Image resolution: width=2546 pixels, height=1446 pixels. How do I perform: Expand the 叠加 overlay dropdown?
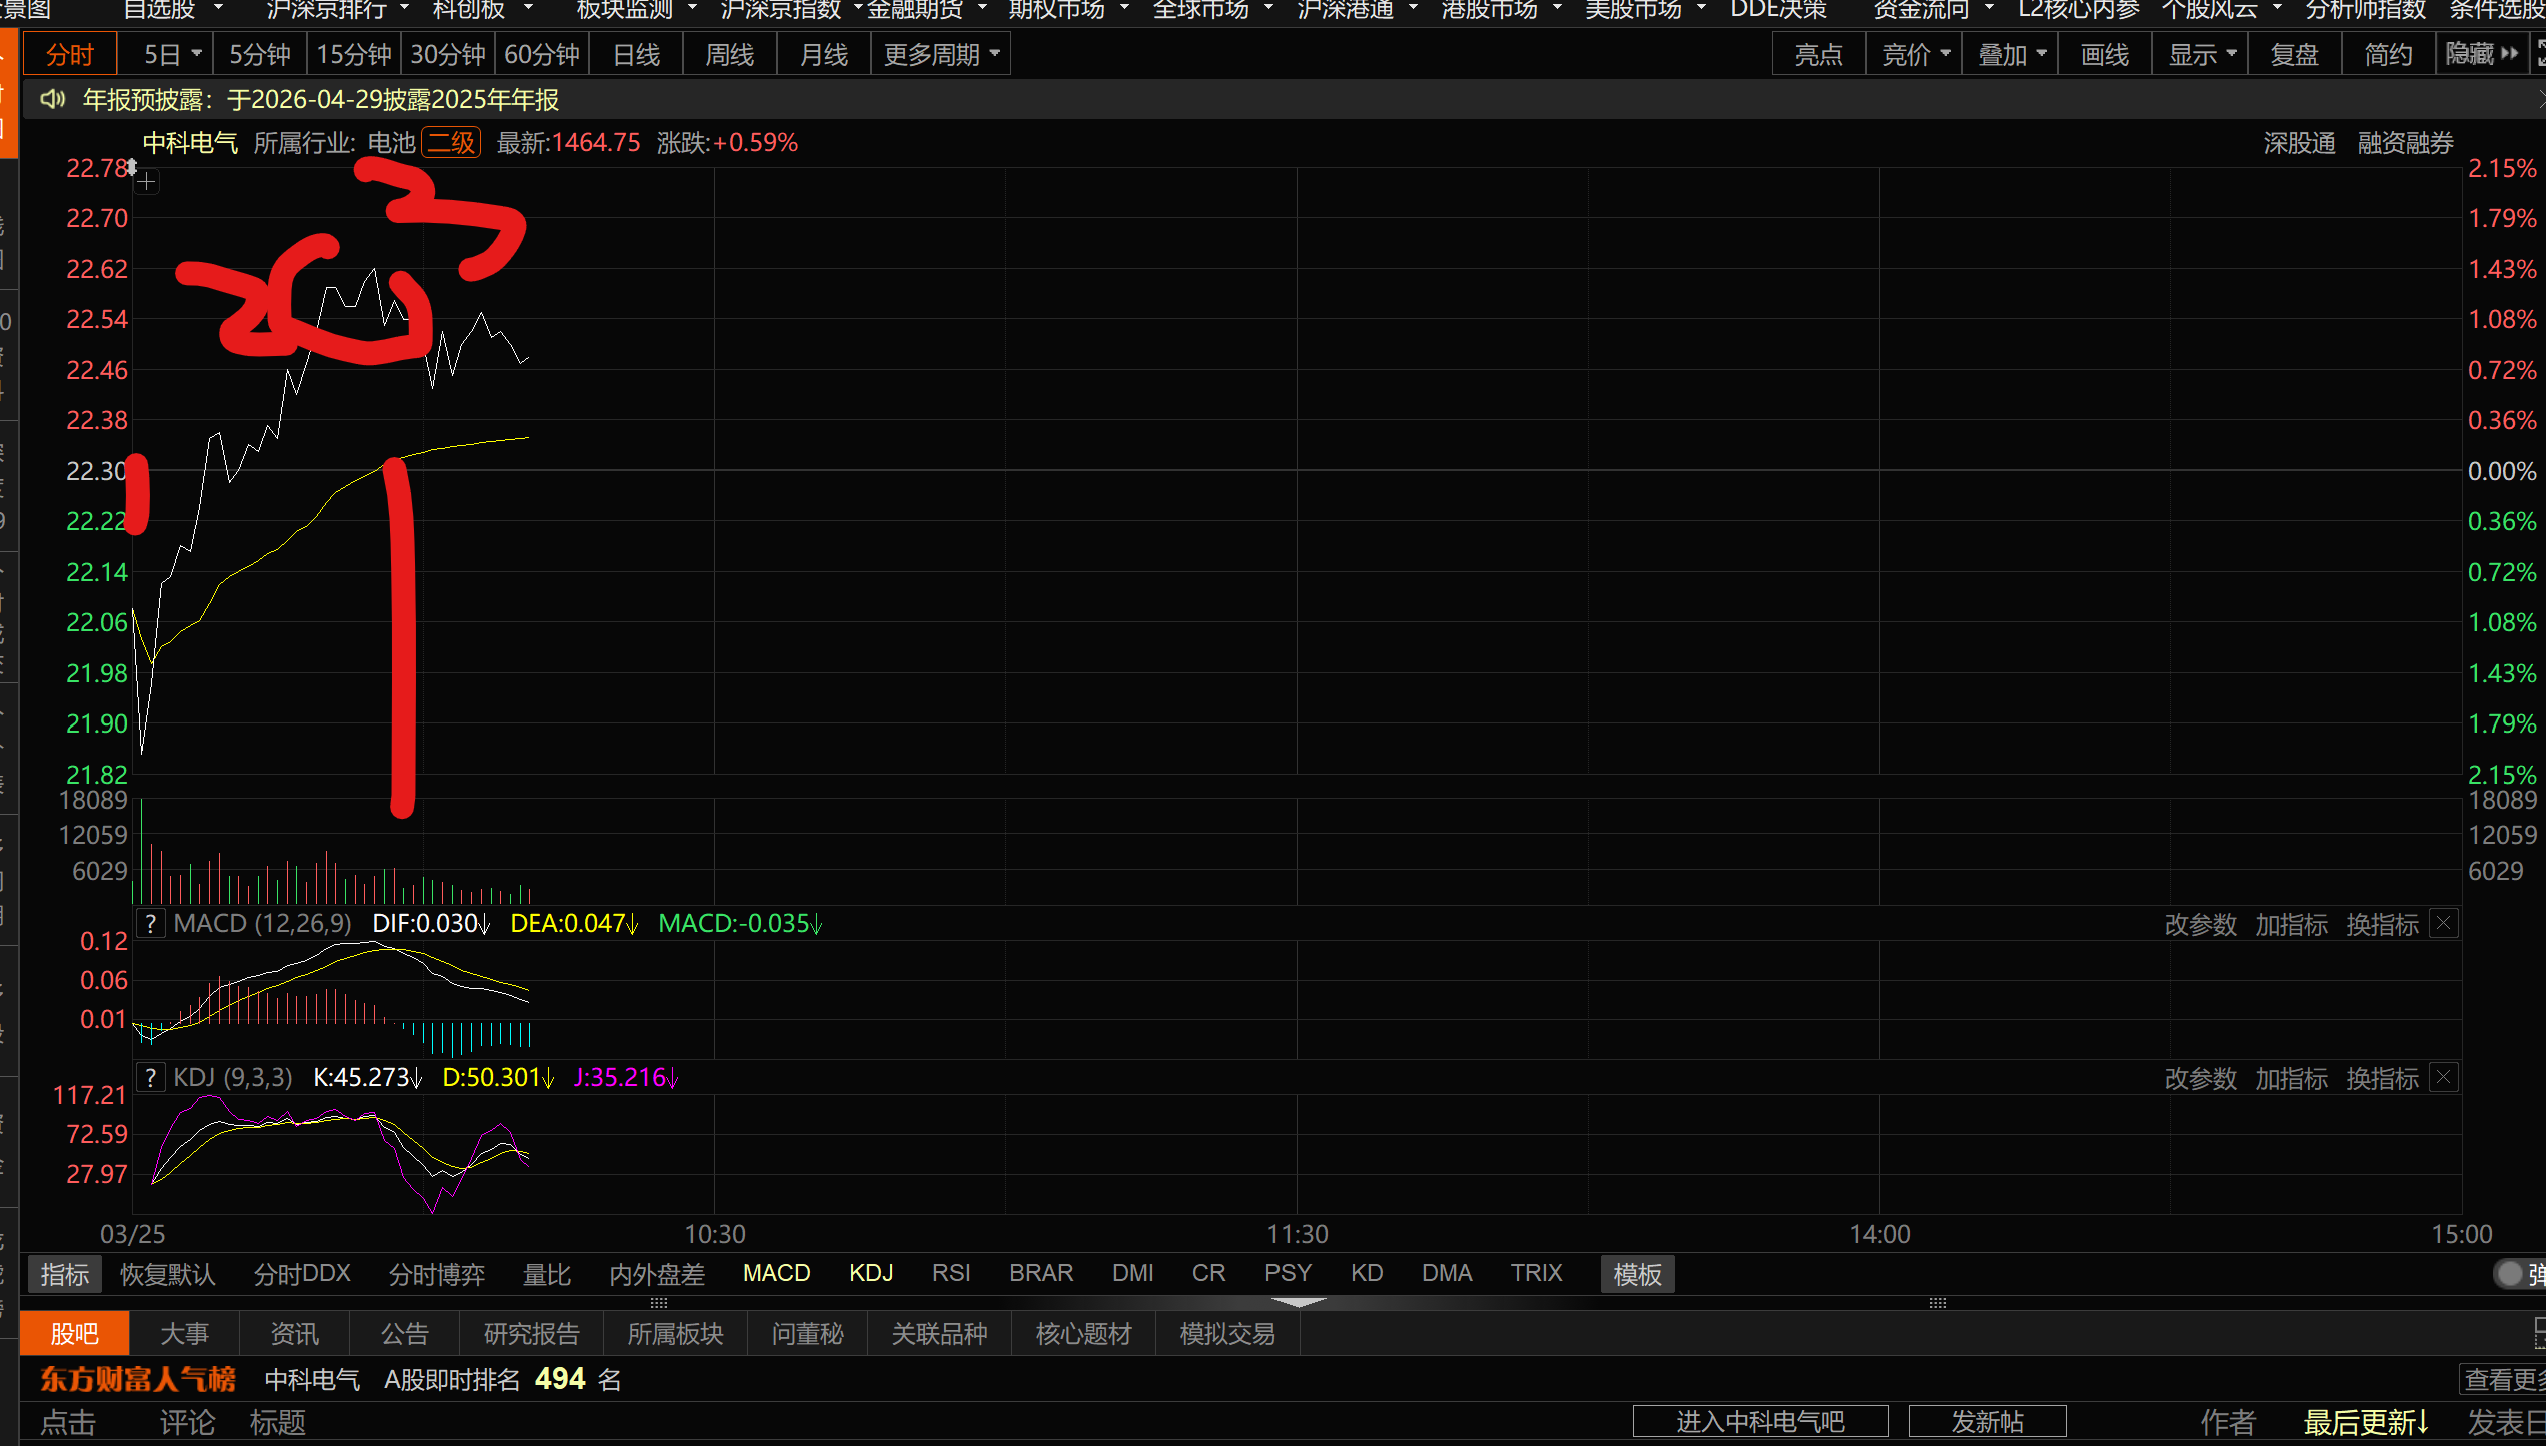pos(2011,54)
